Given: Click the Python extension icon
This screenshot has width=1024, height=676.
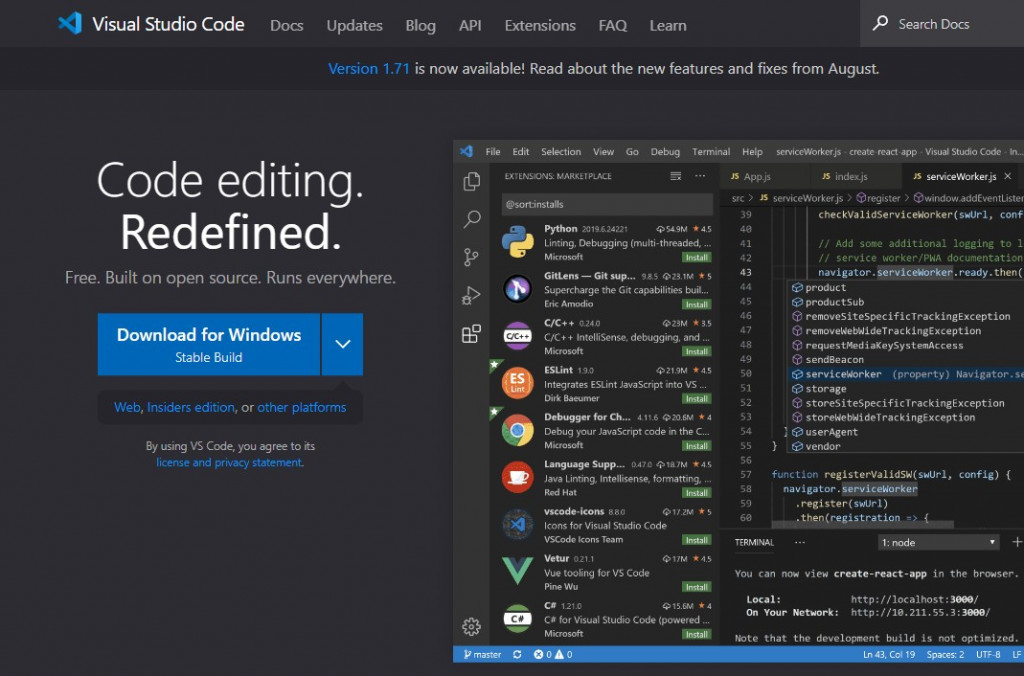Looking at the screenshot, I should pyautogui.click(x=518, y=242).
